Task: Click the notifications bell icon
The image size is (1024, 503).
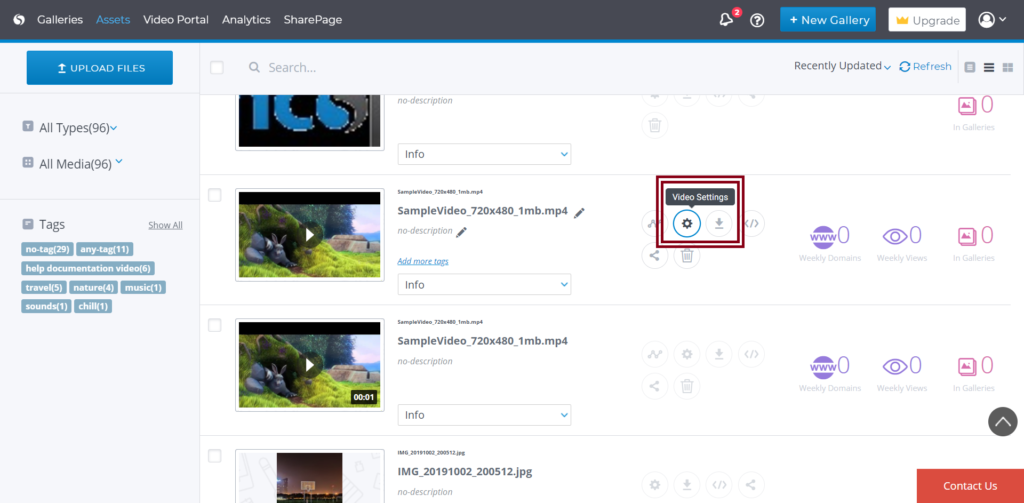Action: pos(726,20)
